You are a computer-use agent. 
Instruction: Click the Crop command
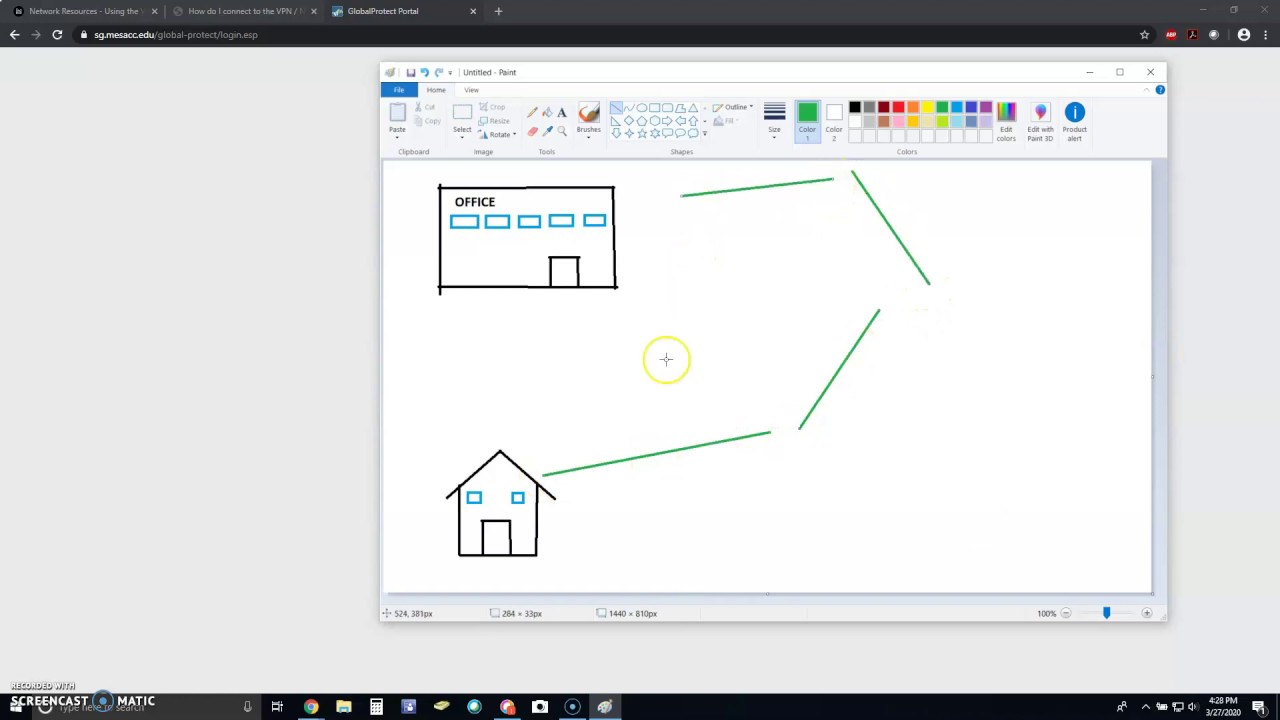[492, 107]
